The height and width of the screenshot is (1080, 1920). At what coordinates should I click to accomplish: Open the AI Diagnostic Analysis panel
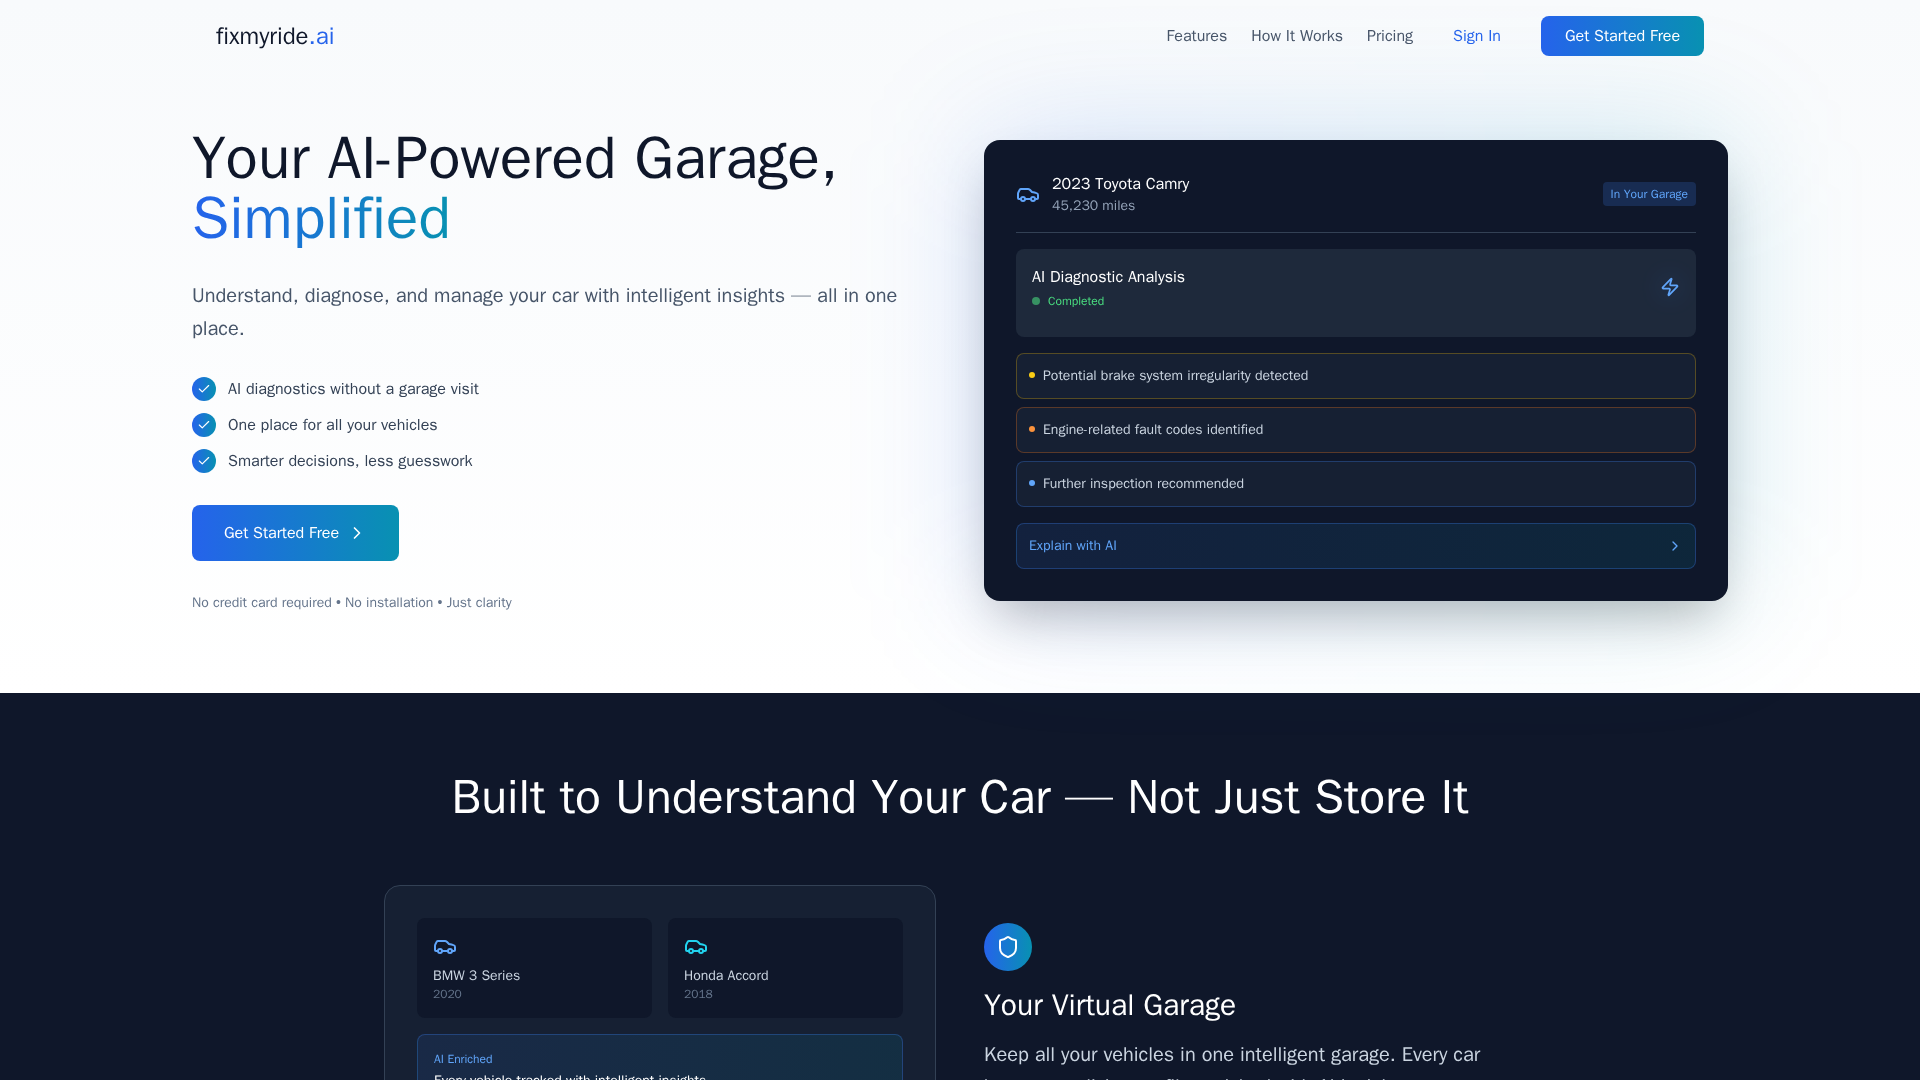point(1355,292)
